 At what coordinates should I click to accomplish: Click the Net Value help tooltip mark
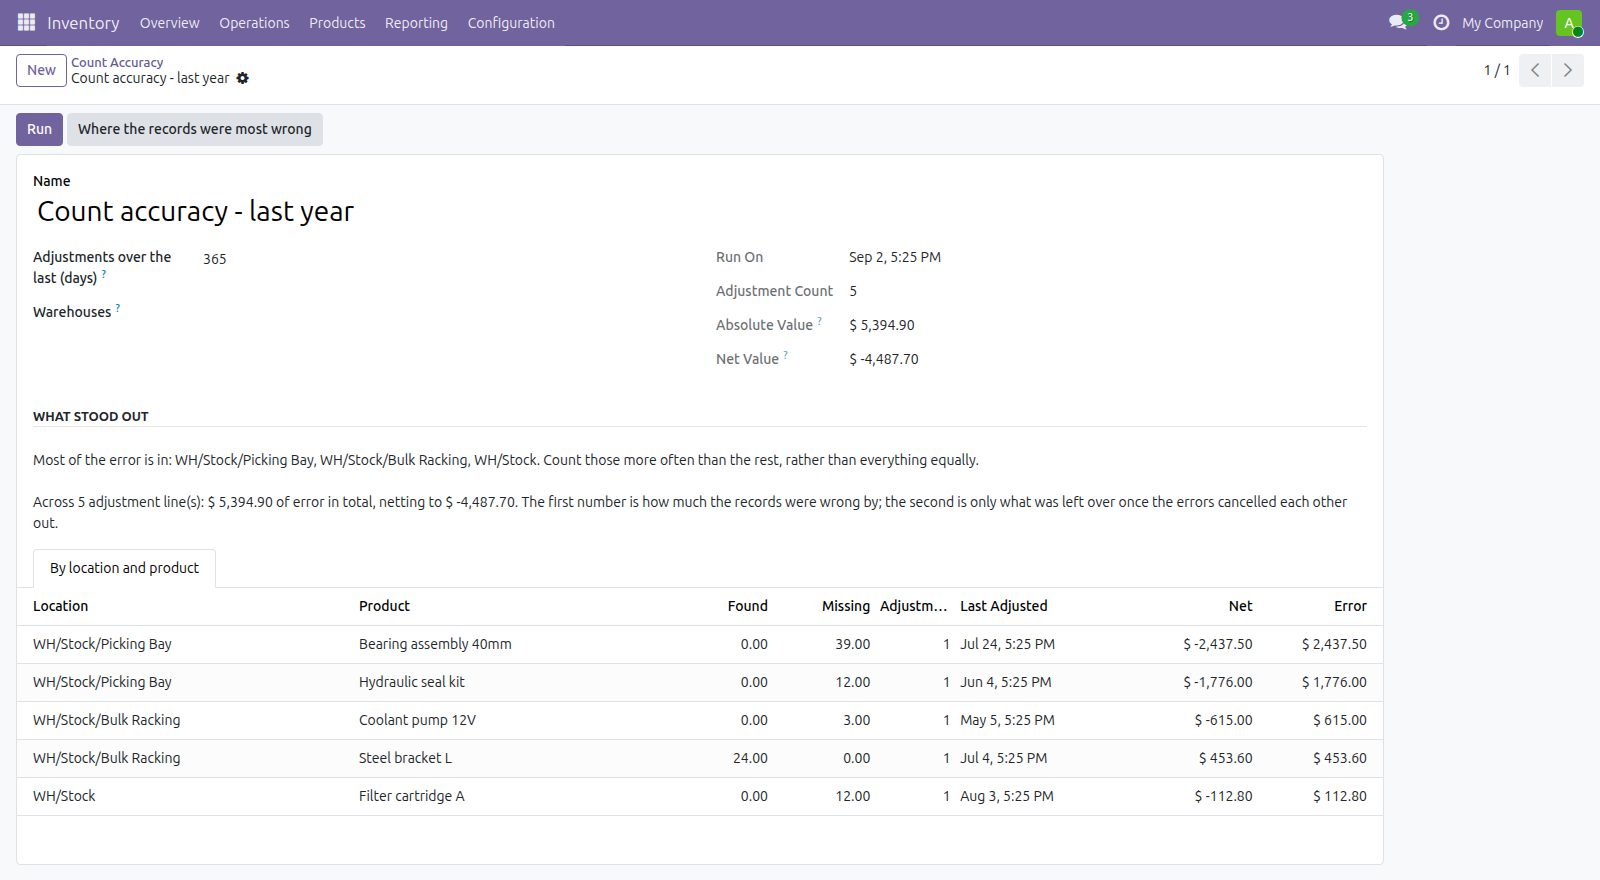pos(785,355)
